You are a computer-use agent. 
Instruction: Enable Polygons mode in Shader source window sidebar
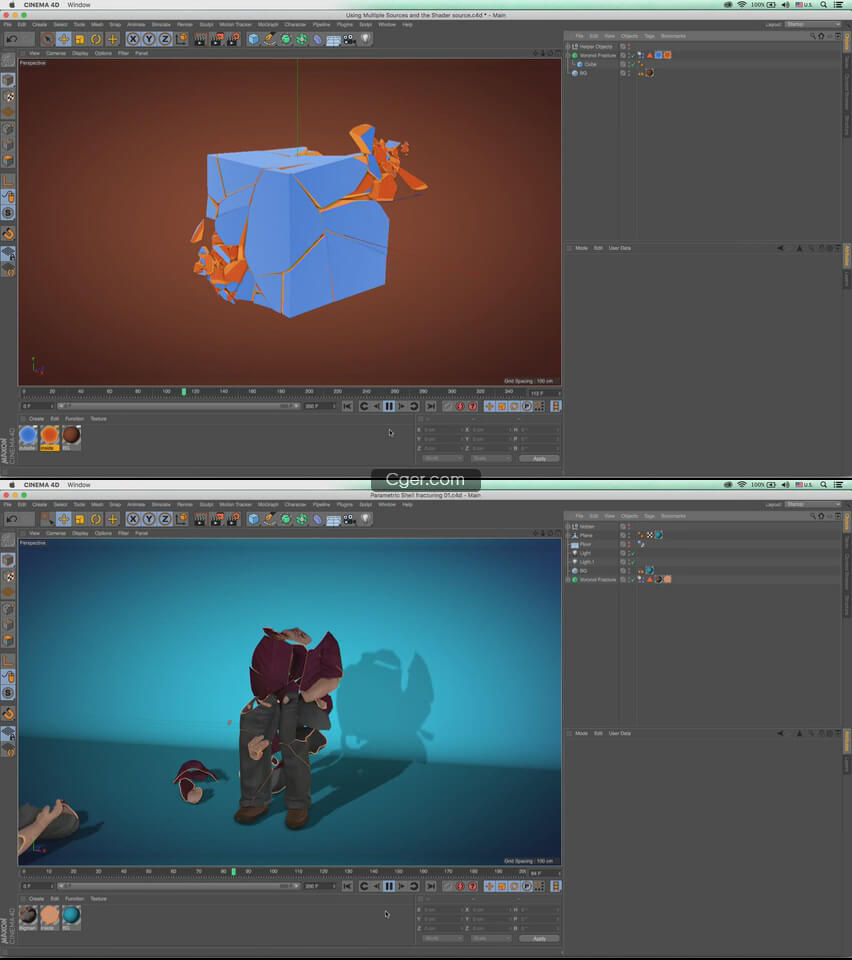[8, 160]
